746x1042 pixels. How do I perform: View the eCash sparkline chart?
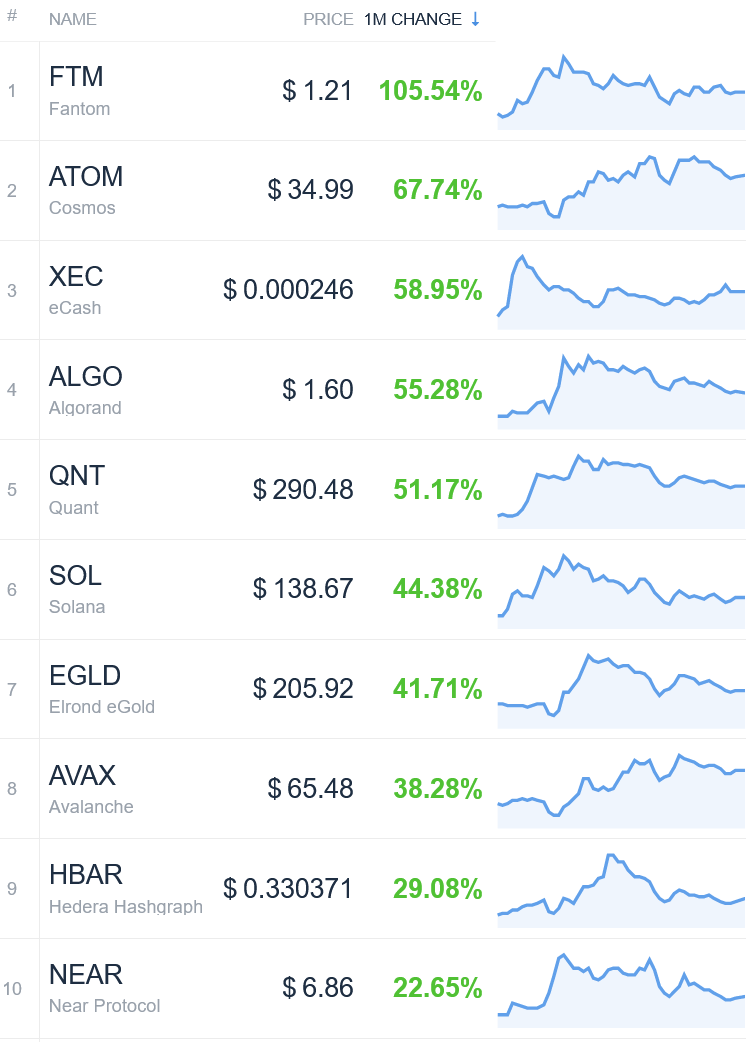tap(621, 291)
